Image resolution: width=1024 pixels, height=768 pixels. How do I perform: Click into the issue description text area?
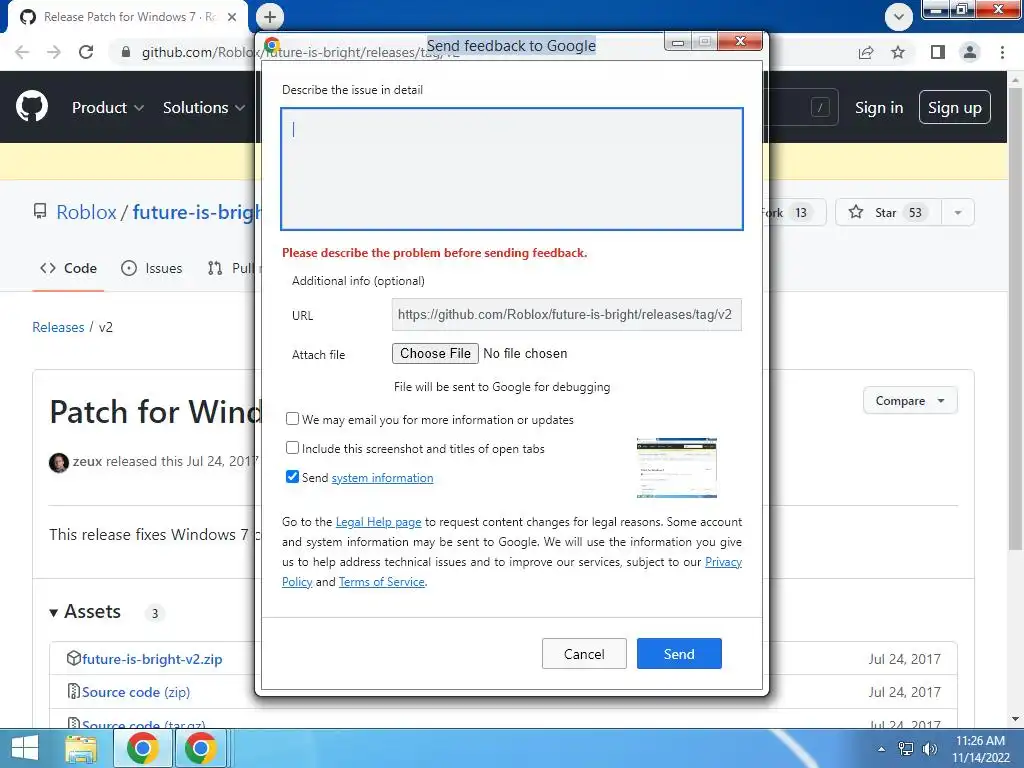click(512, 169)
